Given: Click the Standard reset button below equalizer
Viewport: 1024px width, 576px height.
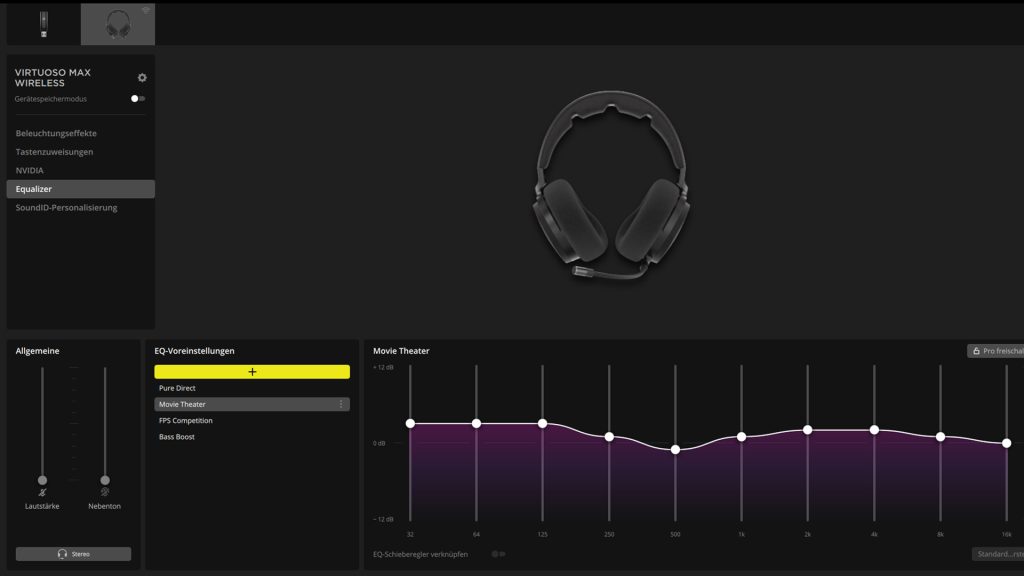Looking at the screenshot, I should [997, 554].
